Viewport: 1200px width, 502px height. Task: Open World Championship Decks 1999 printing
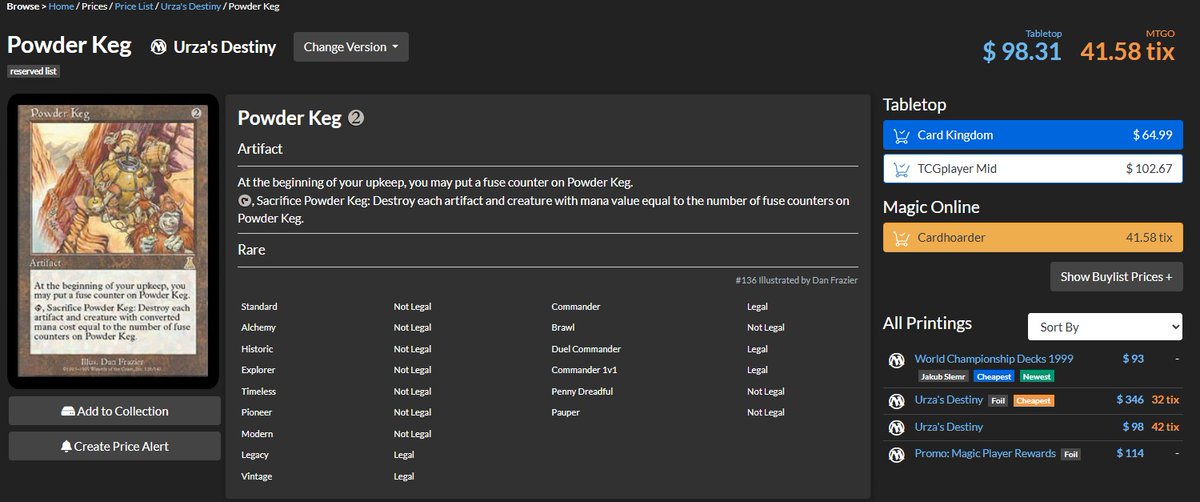point(992,358)
